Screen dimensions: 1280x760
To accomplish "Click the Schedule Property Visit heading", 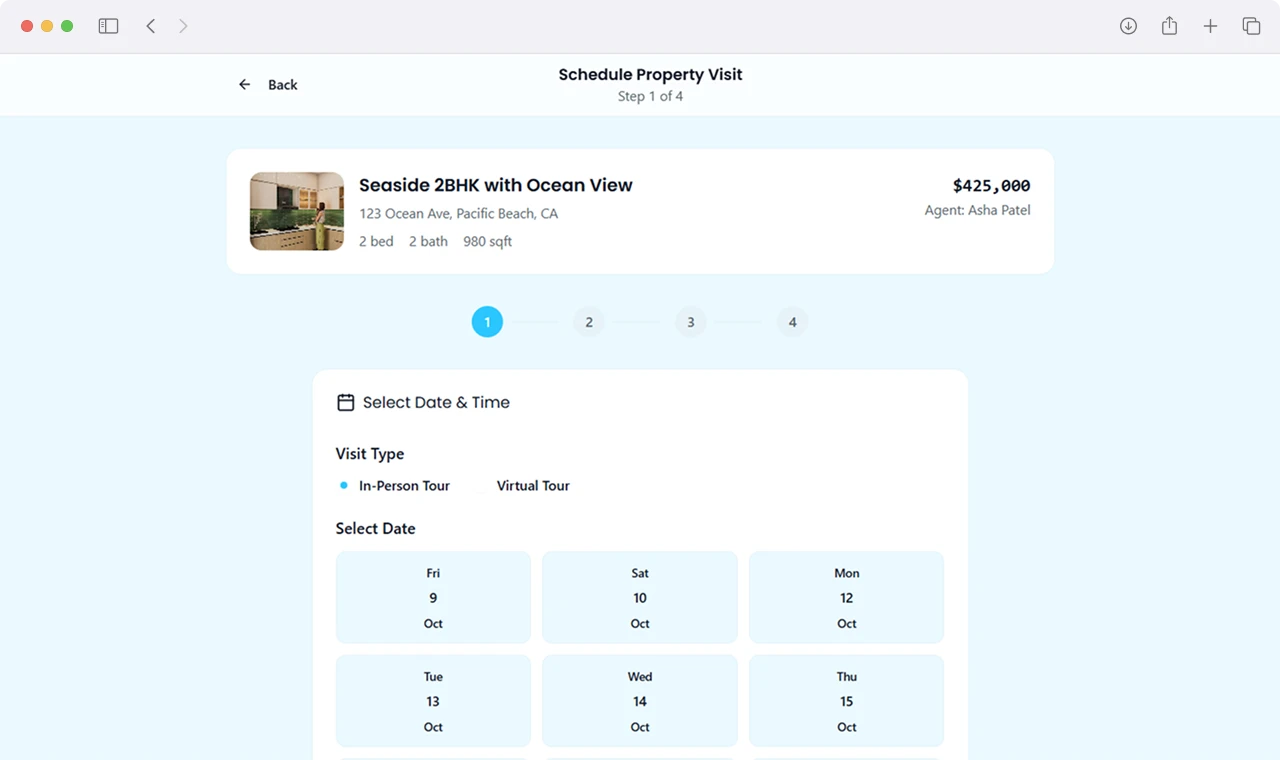I will click(x=651, y=75).
